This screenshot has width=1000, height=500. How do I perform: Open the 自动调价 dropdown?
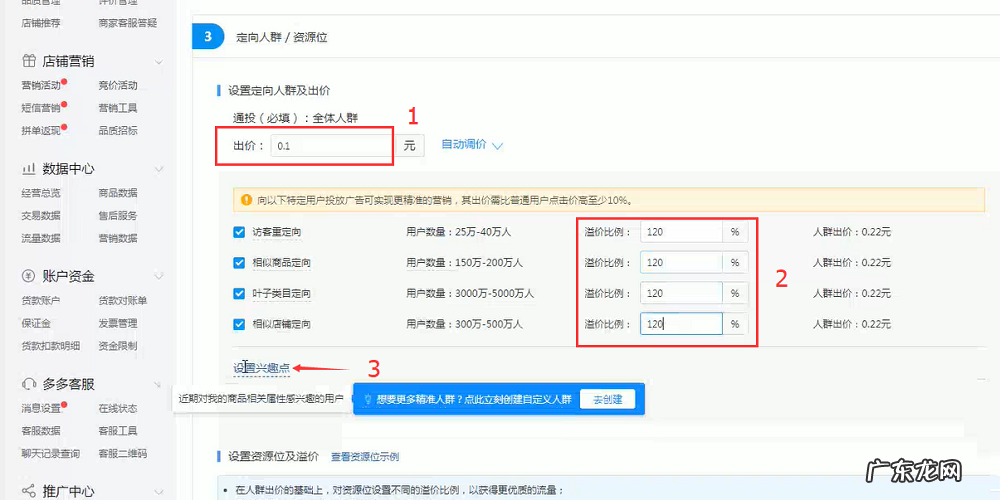click(x=472, y=145)
